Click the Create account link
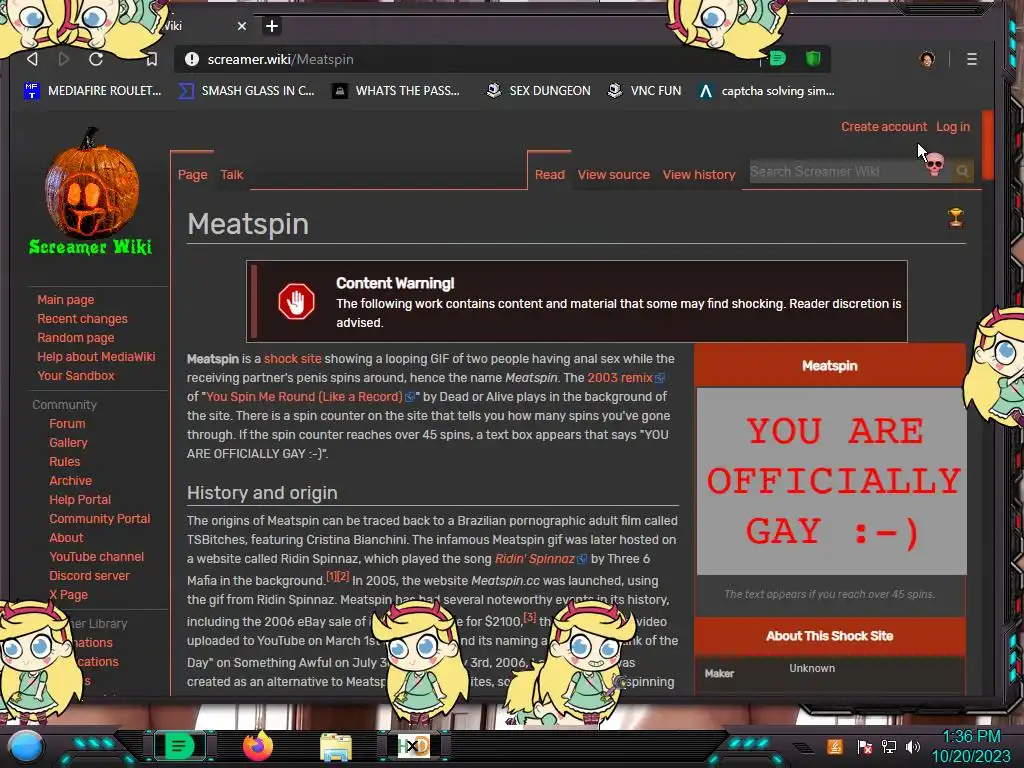The height and width of the screenshot is (768, 1024). pos(884,127)
